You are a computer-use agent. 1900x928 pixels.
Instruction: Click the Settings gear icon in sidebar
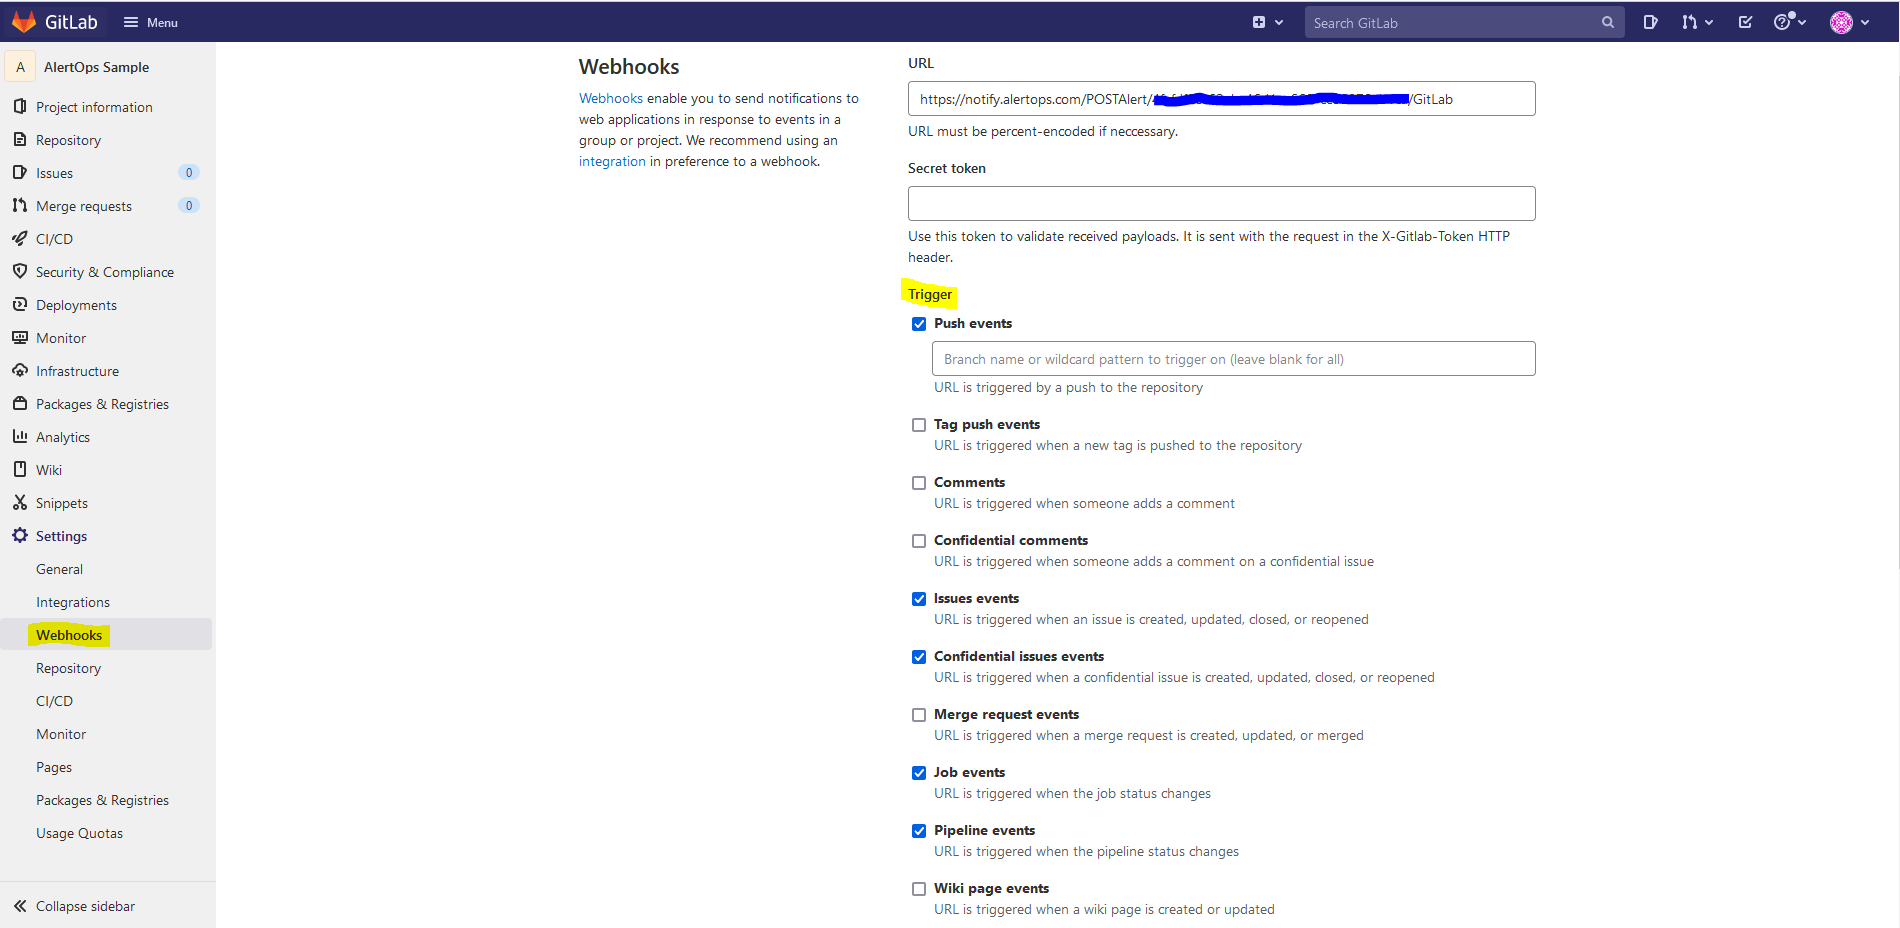point(20,536)
